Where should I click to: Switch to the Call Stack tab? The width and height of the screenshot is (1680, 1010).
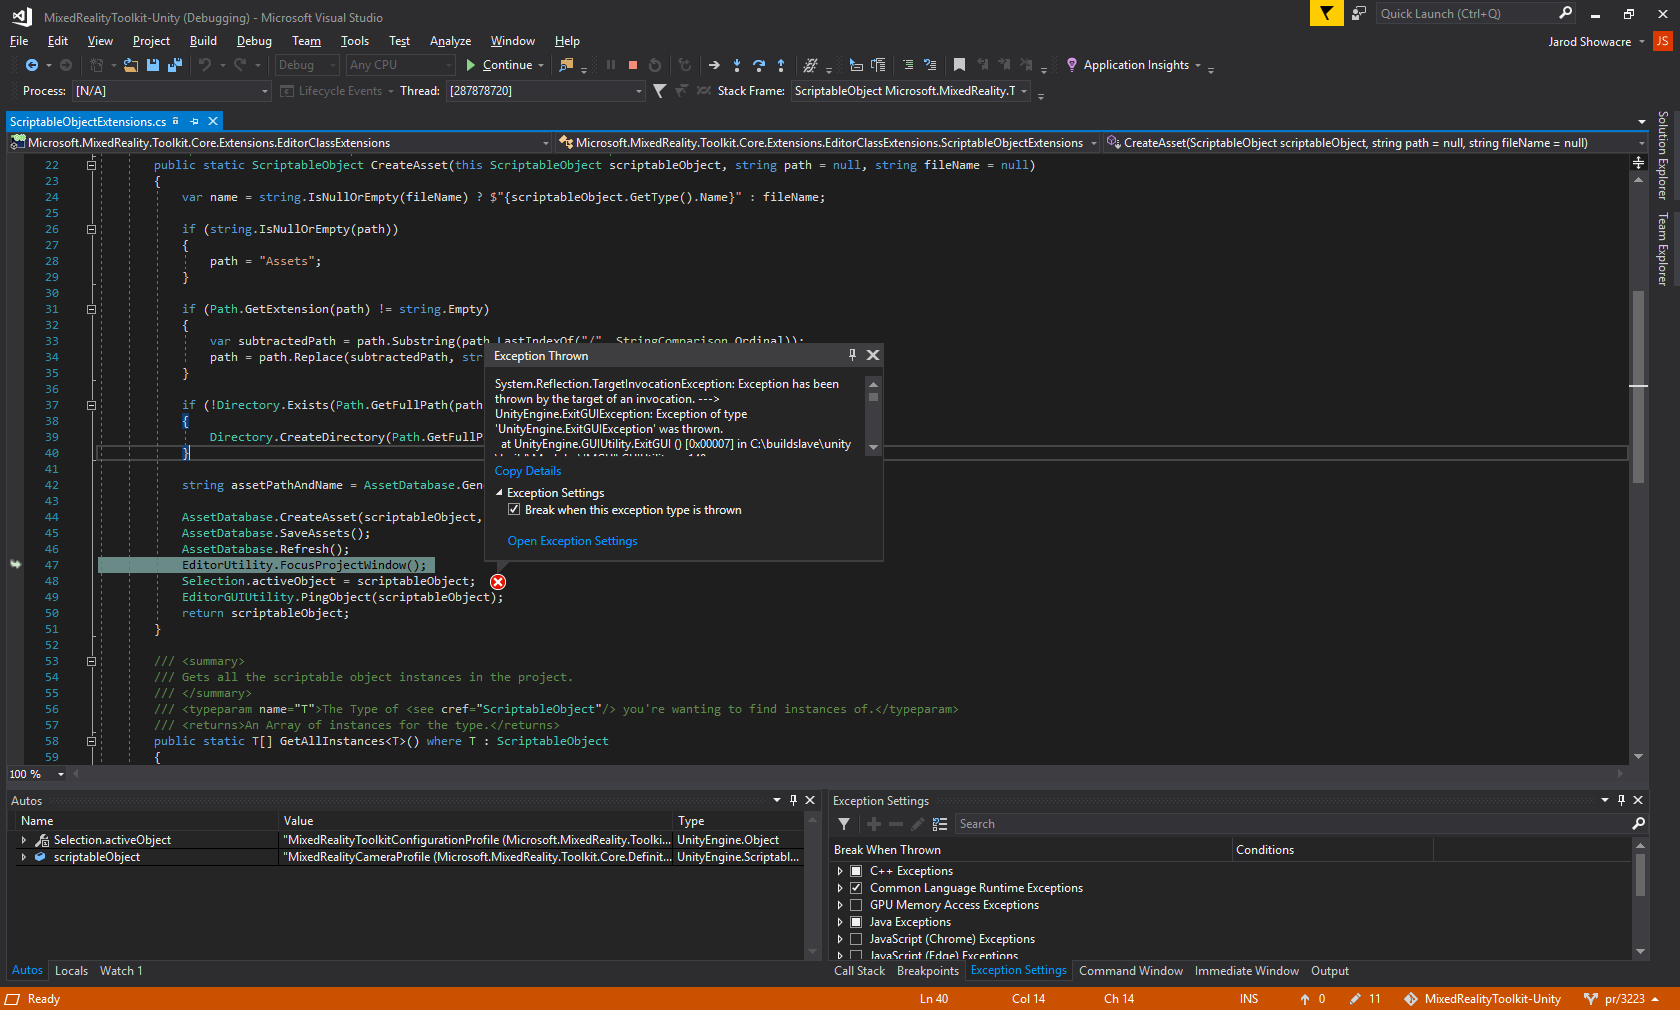click(x=859, y=970)
